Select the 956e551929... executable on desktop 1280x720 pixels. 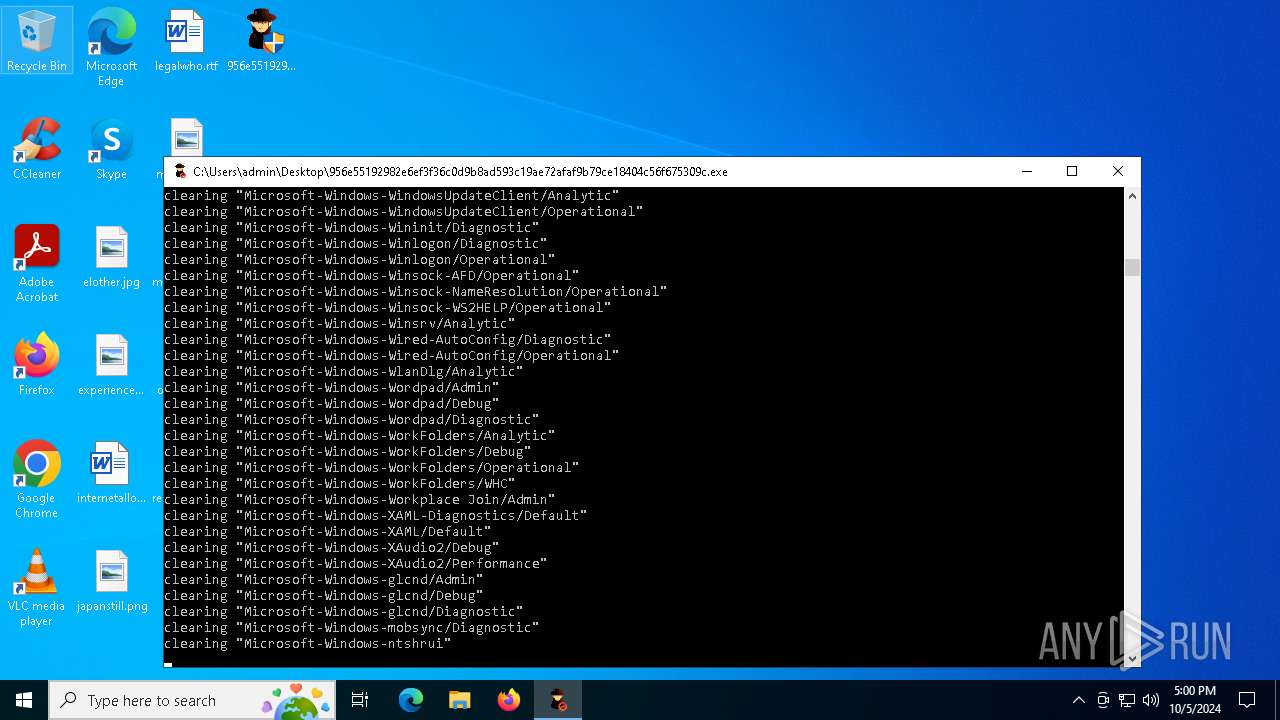[x=261, y=41]
